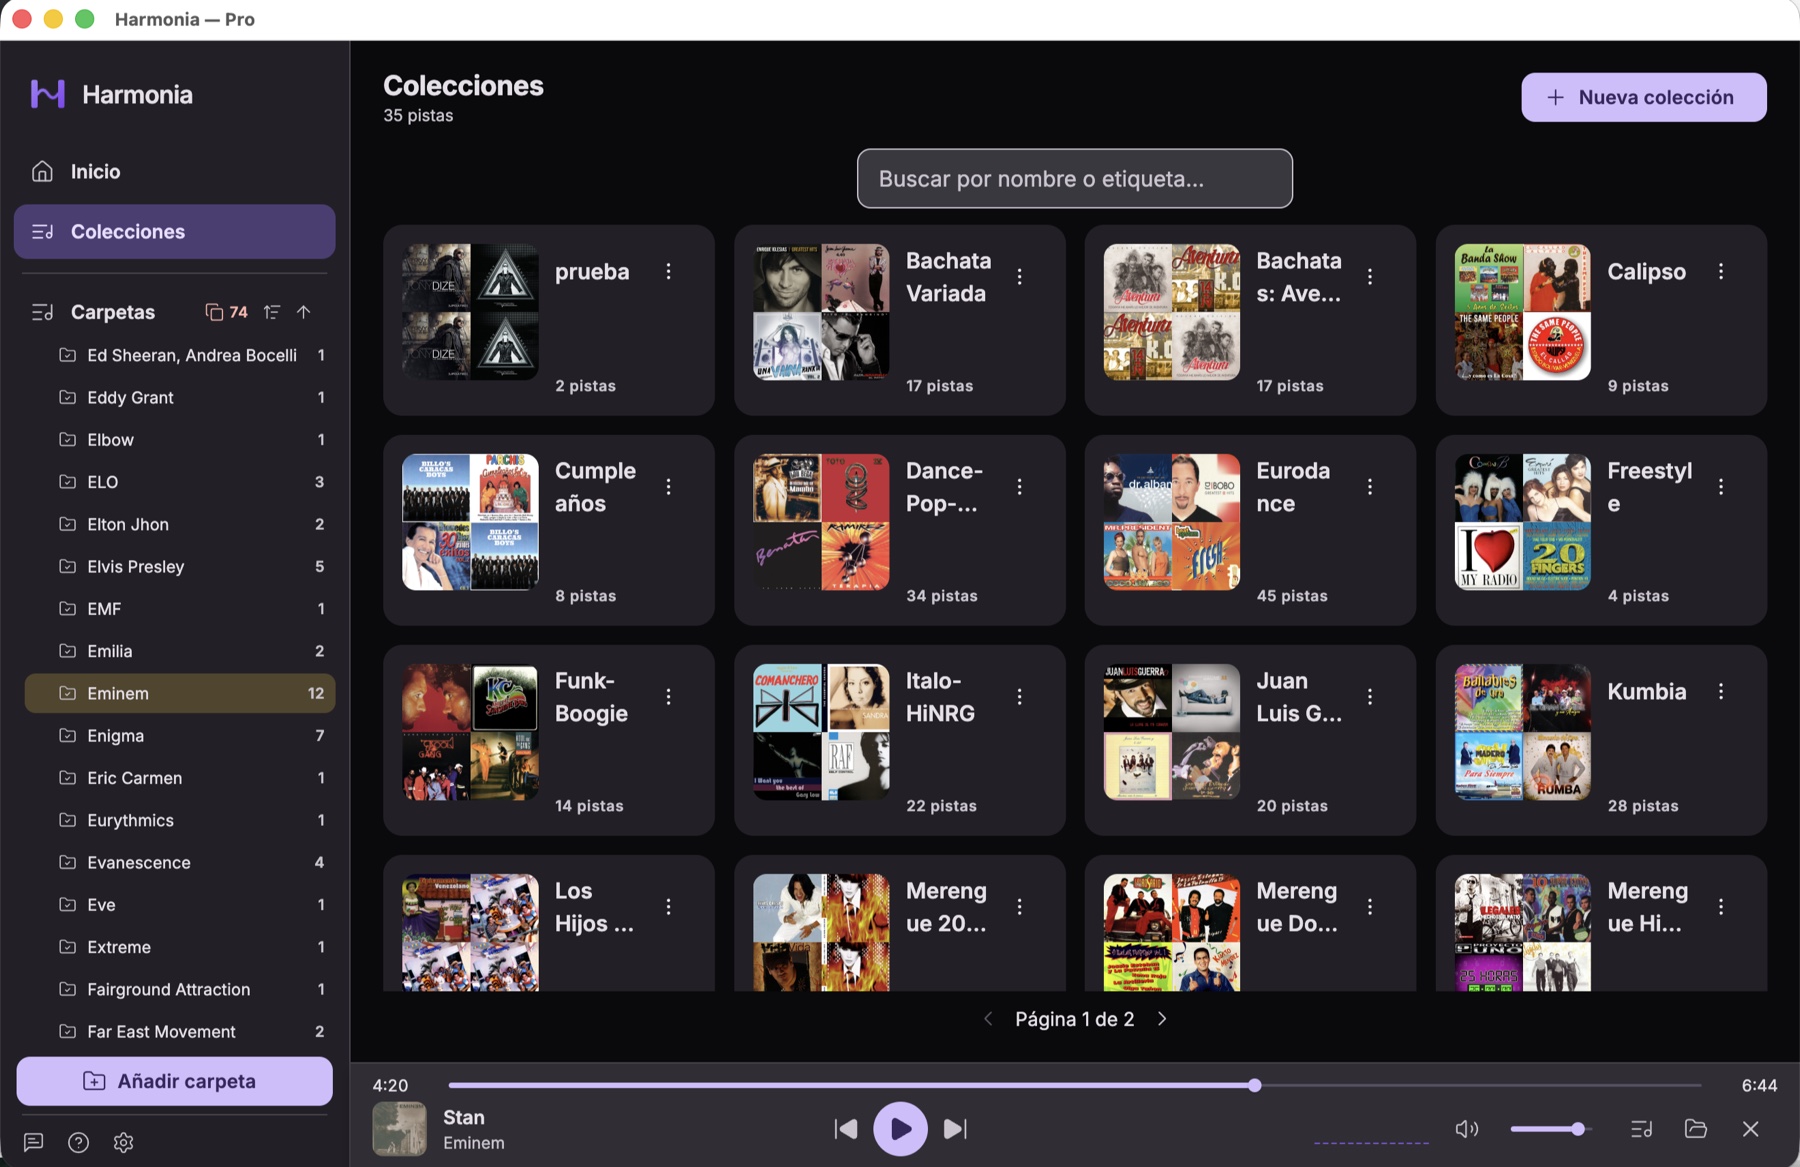
Task: Skip to the previous track
Action: (846, 1129)
